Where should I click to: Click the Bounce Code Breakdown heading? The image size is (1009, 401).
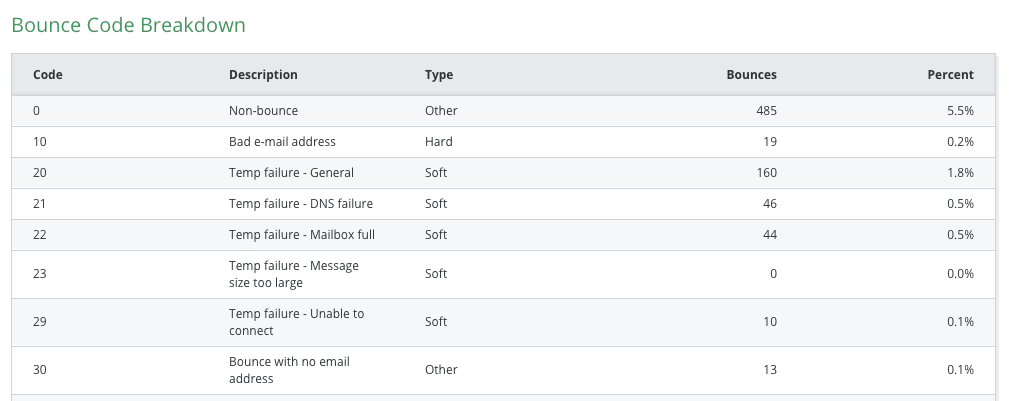(x=128, y=25)
